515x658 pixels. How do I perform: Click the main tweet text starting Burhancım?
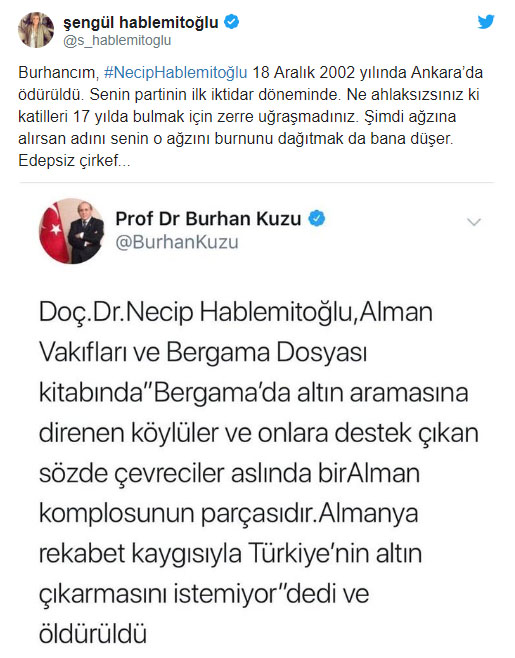click(x=250, y=116)
